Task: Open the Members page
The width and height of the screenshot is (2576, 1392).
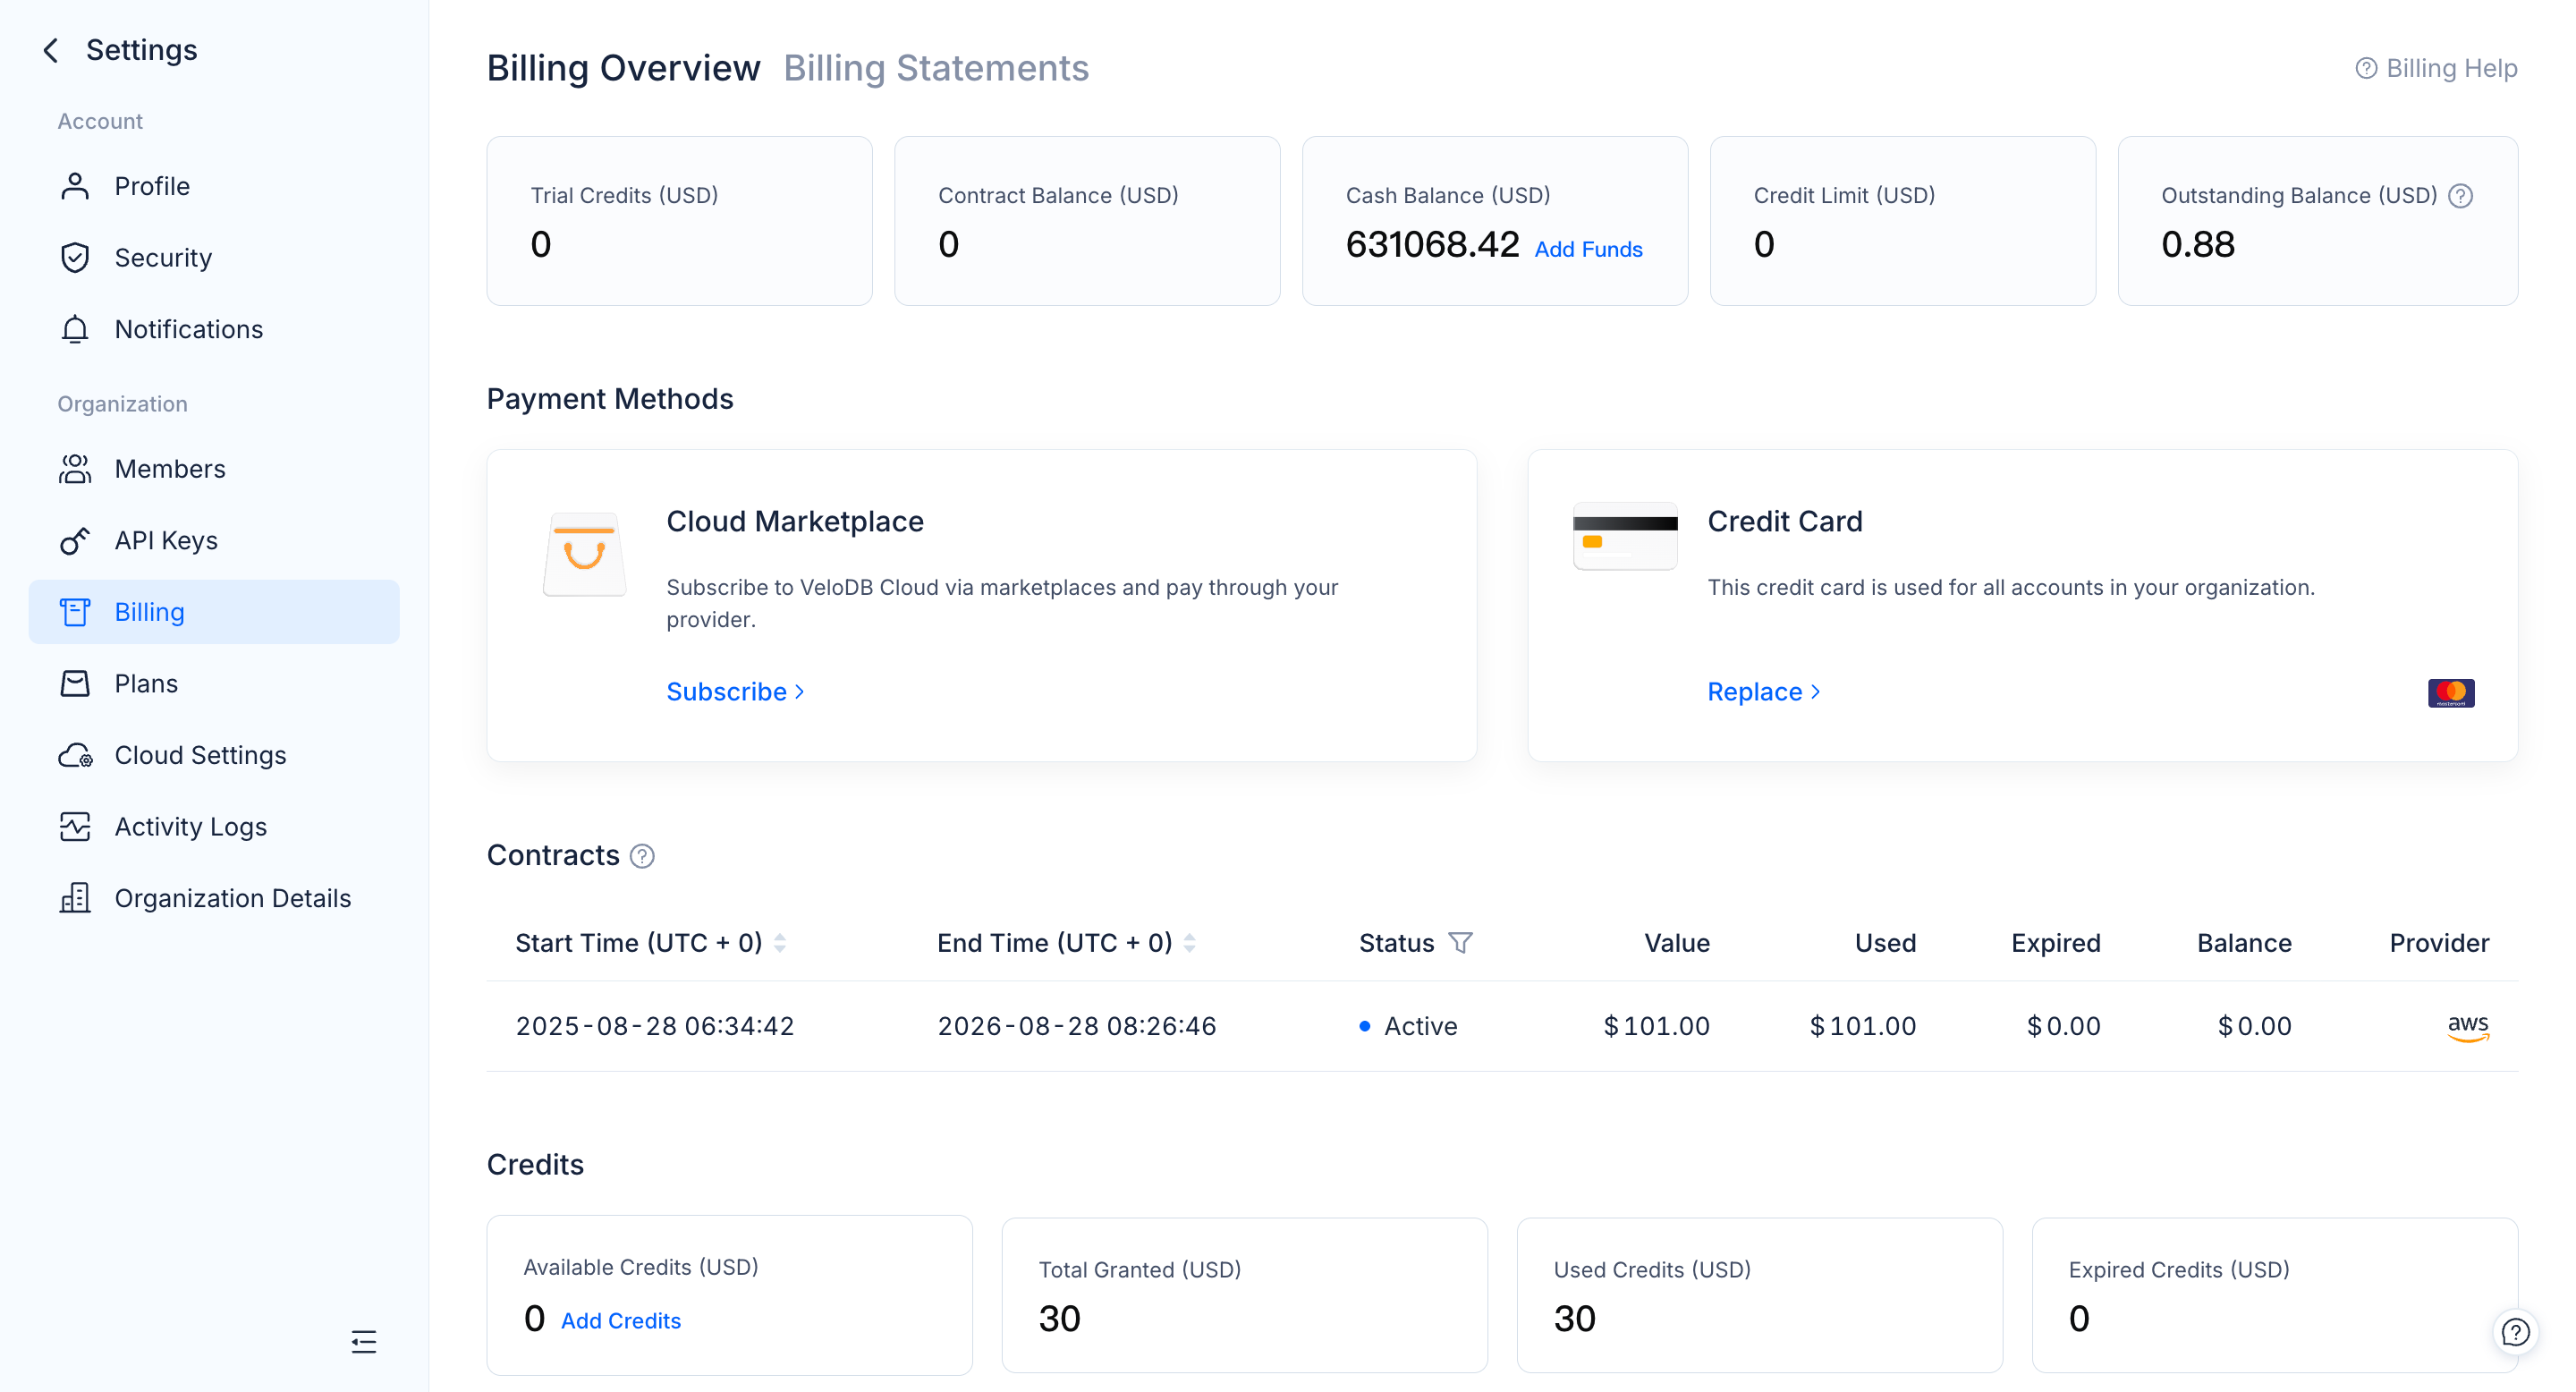Action: click(x=214, y=469)
